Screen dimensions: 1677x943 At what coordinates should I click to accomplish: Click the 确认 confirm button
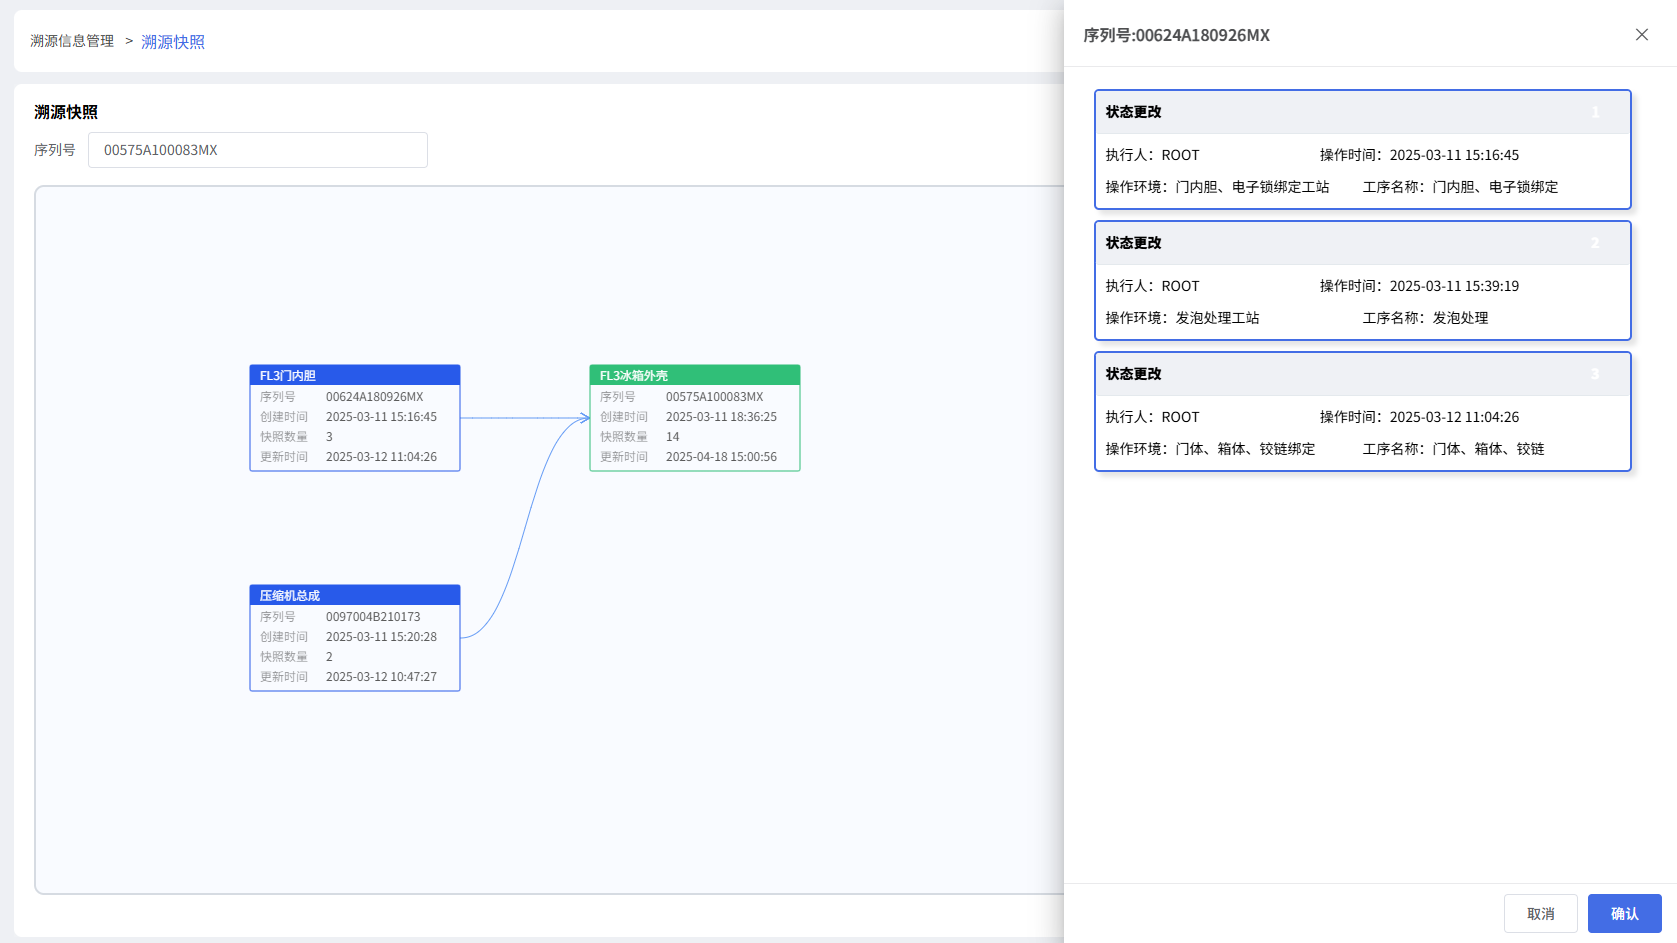coord(1624,913)
